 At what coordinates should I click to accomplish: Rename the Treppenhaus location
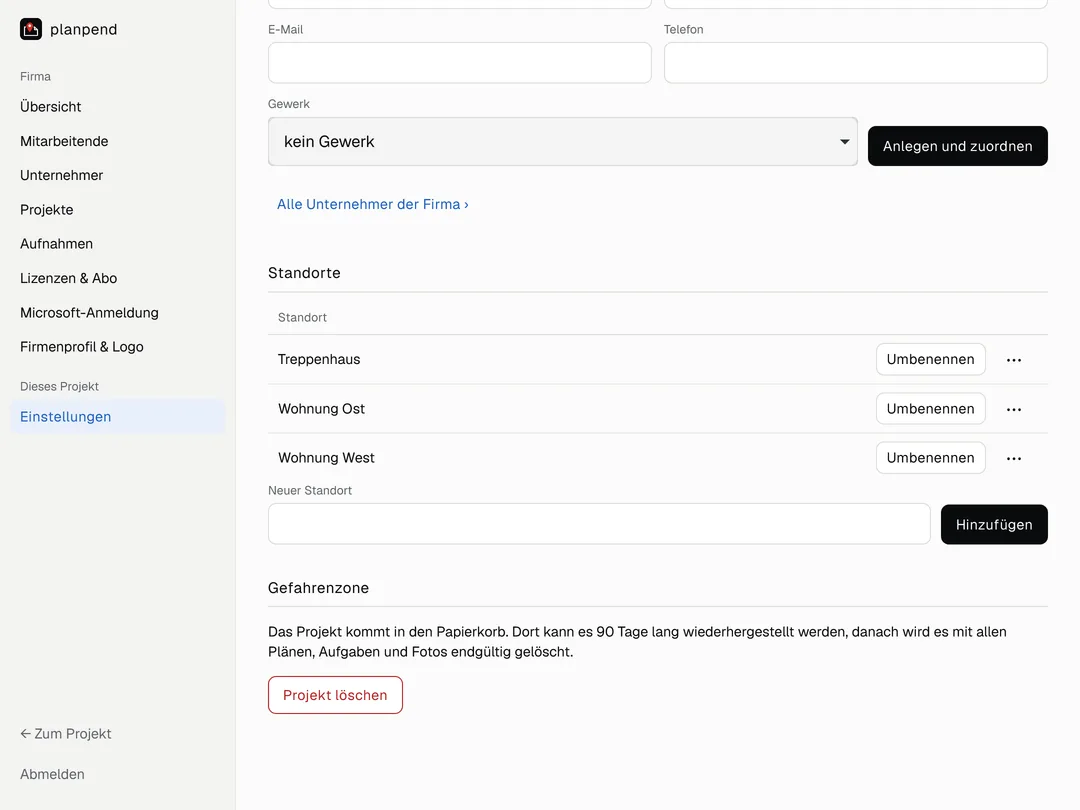[x=931, y=360]
